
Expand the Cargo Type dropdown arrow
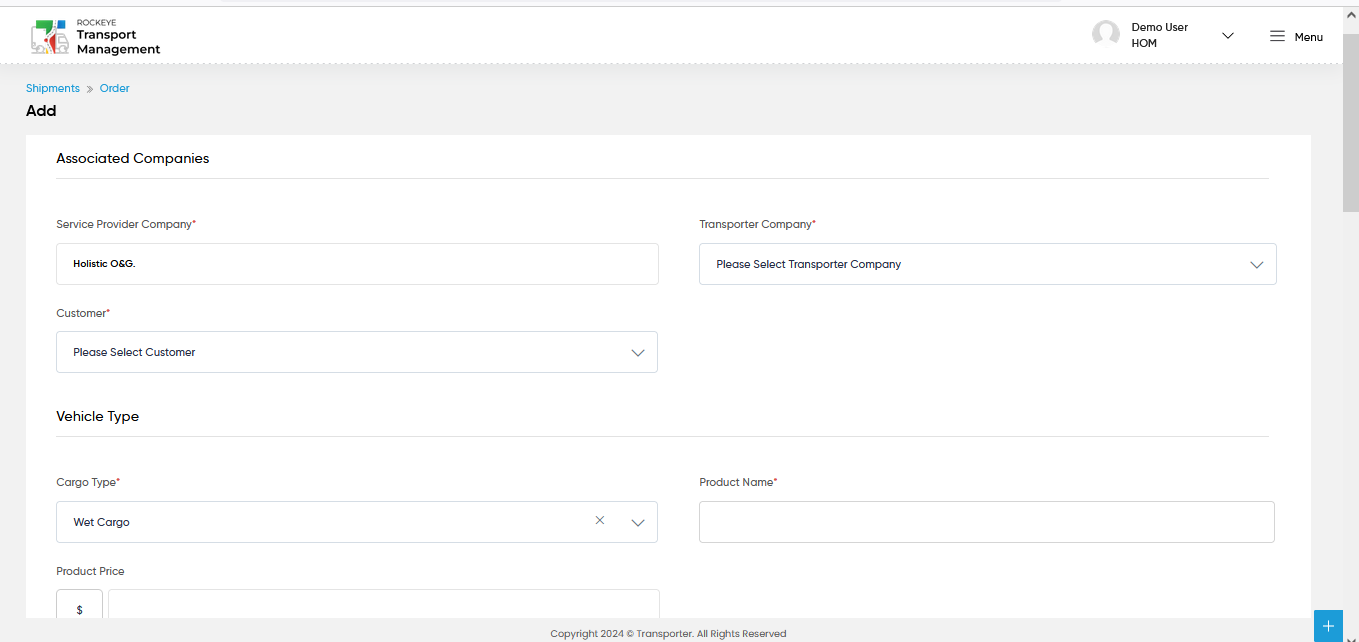[x=638, y=522]
